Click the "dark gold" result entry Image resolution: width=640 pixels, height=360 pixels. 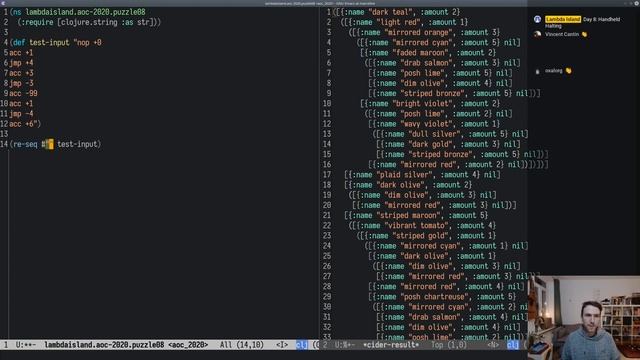(448, 144)
